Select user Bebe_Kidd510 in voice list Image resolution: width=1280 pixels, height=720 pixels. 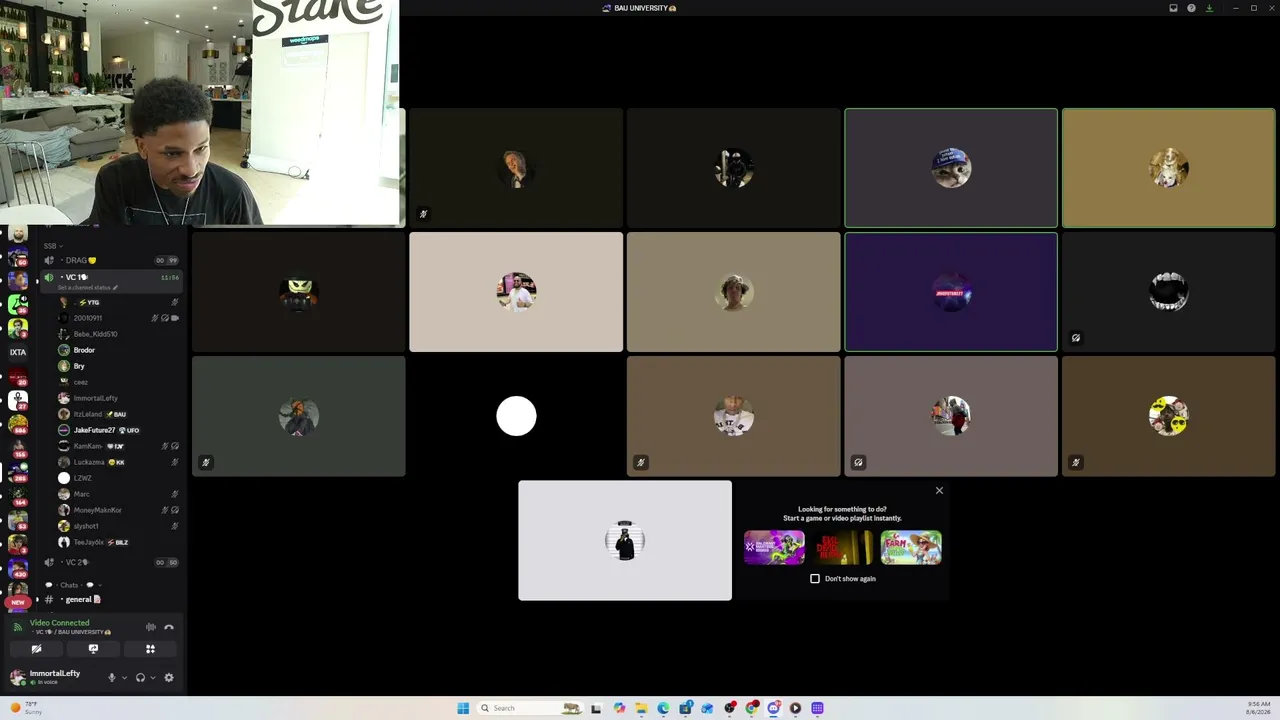click(x=118, y=334)
